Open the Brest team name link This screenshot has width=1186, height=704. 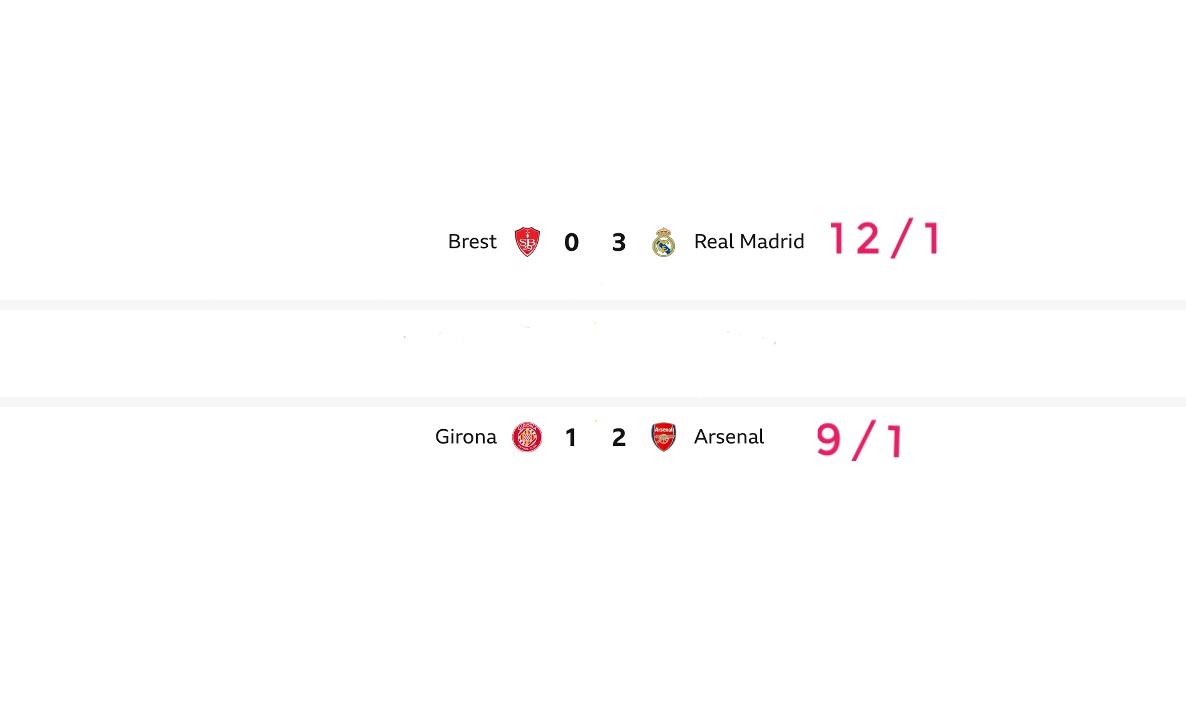tap(472, 241)
